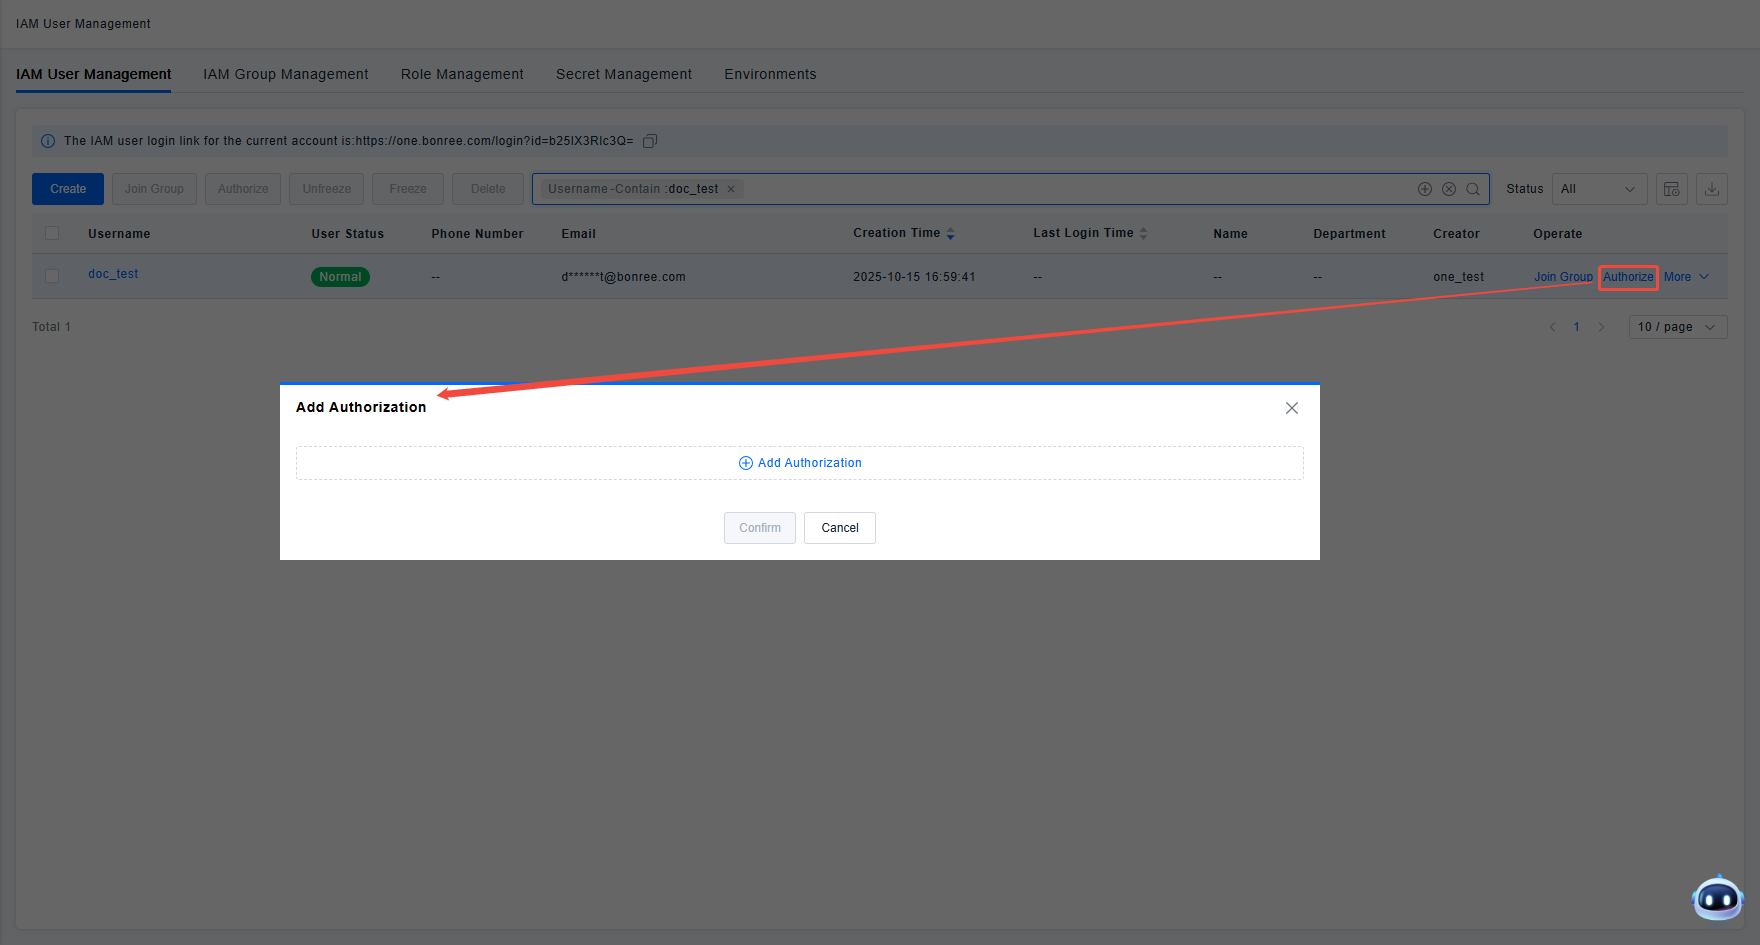Screen dimensions: 1760x945
Task: Copy the IAM user login link
Action: pos(650,141)
